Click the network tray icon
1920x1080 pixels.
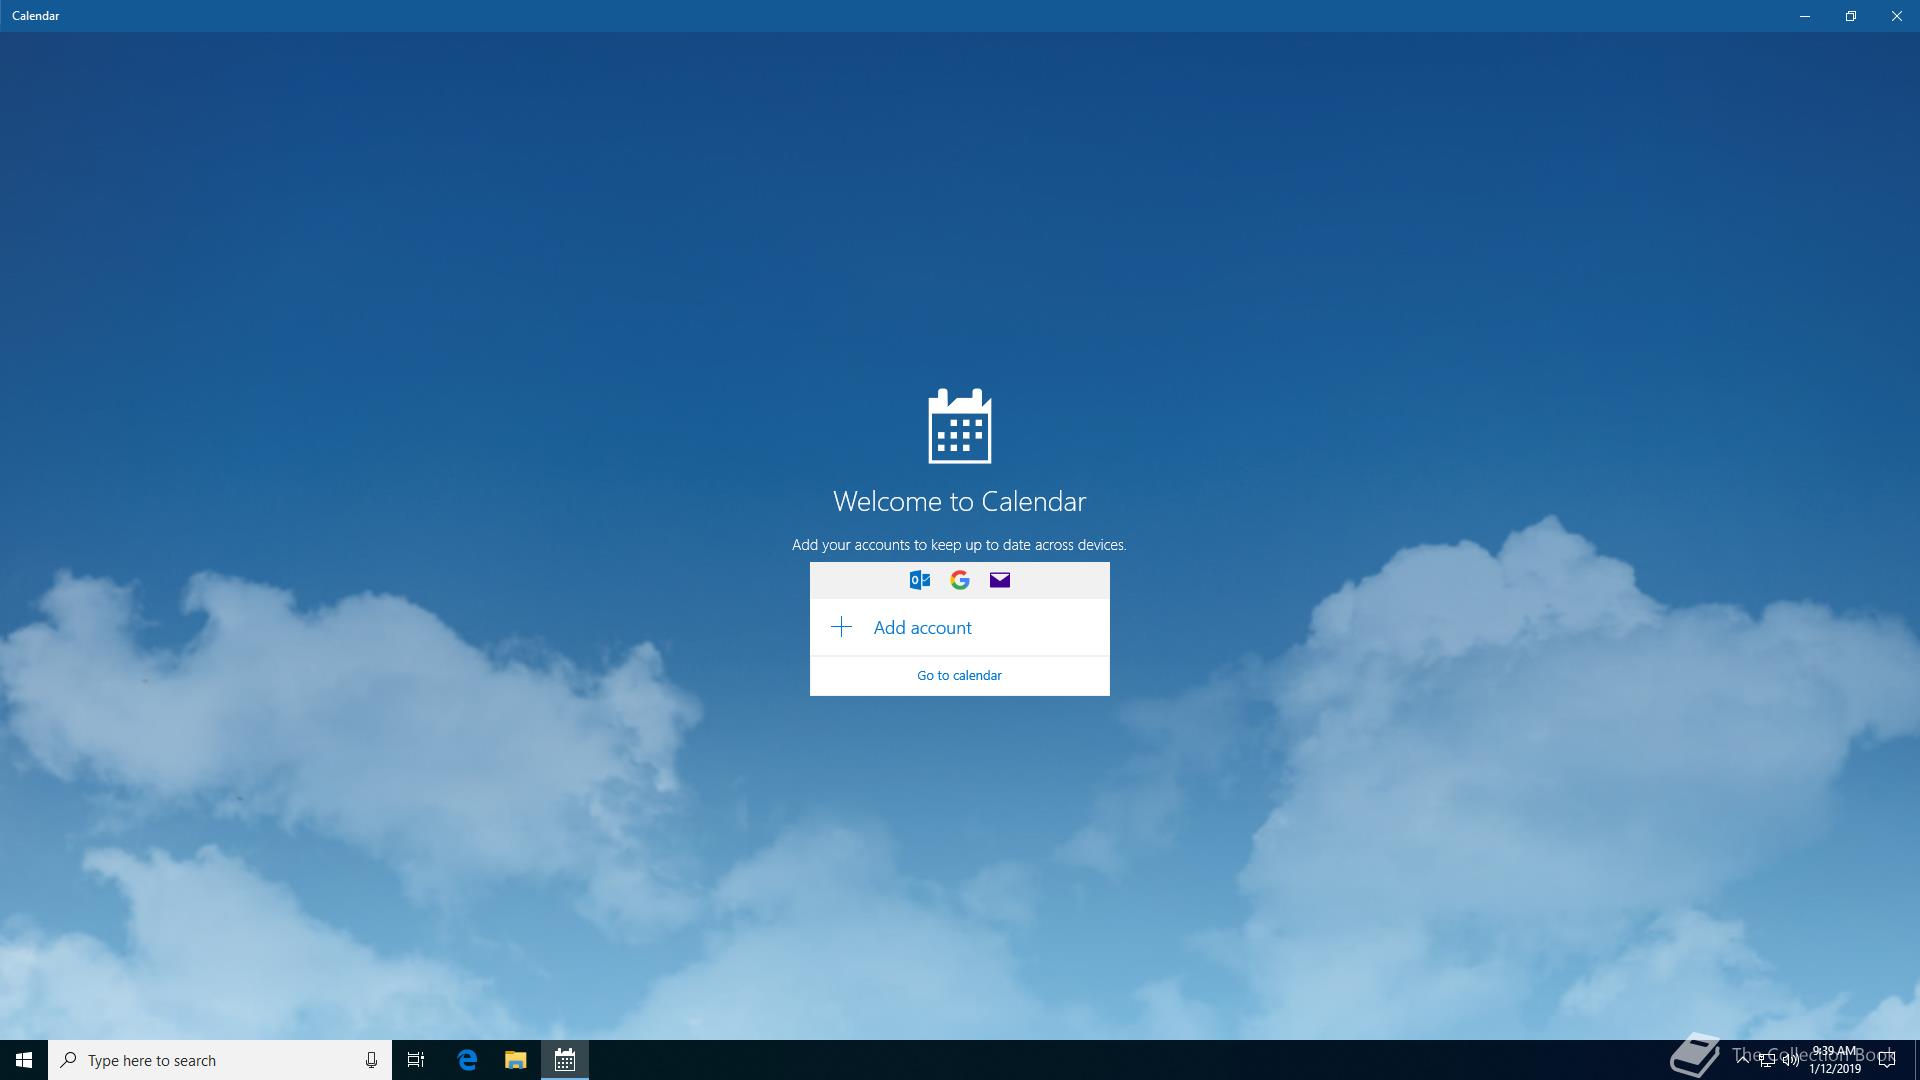[1767, 1060]
